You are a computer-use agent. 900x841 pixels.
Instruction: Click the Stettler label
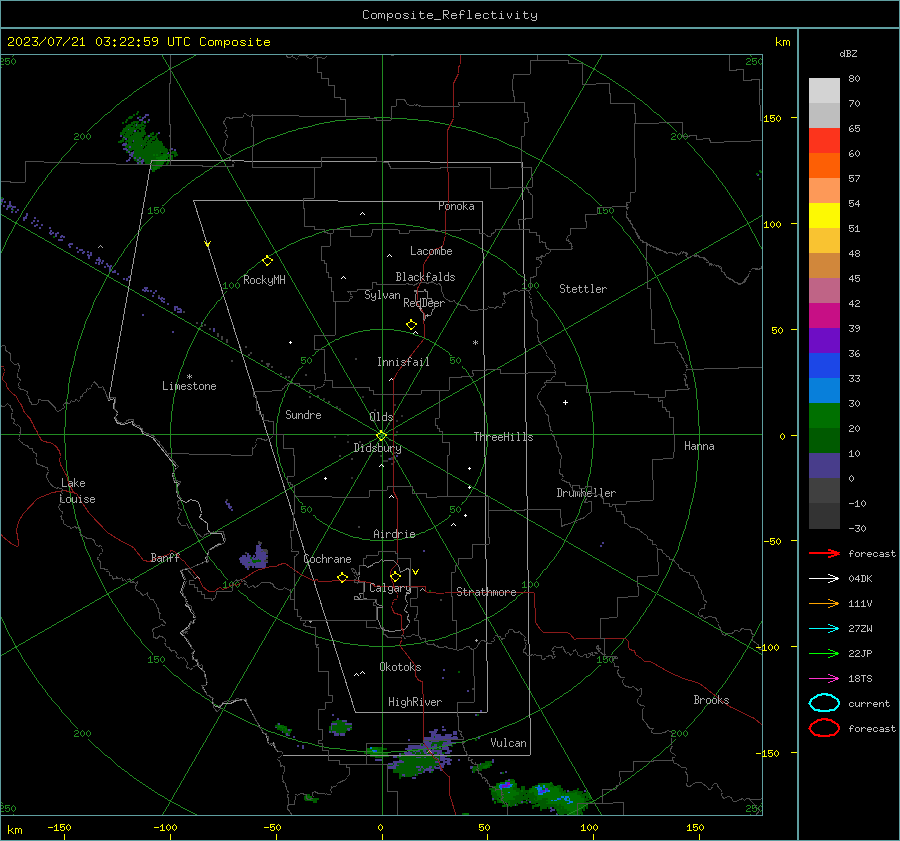[x=583, y=289]
